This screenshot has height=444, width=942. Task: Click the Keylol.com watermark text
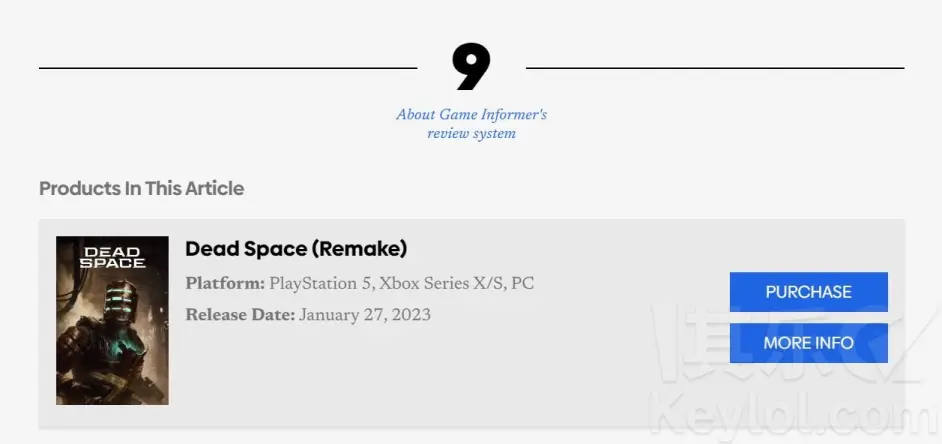793,415
